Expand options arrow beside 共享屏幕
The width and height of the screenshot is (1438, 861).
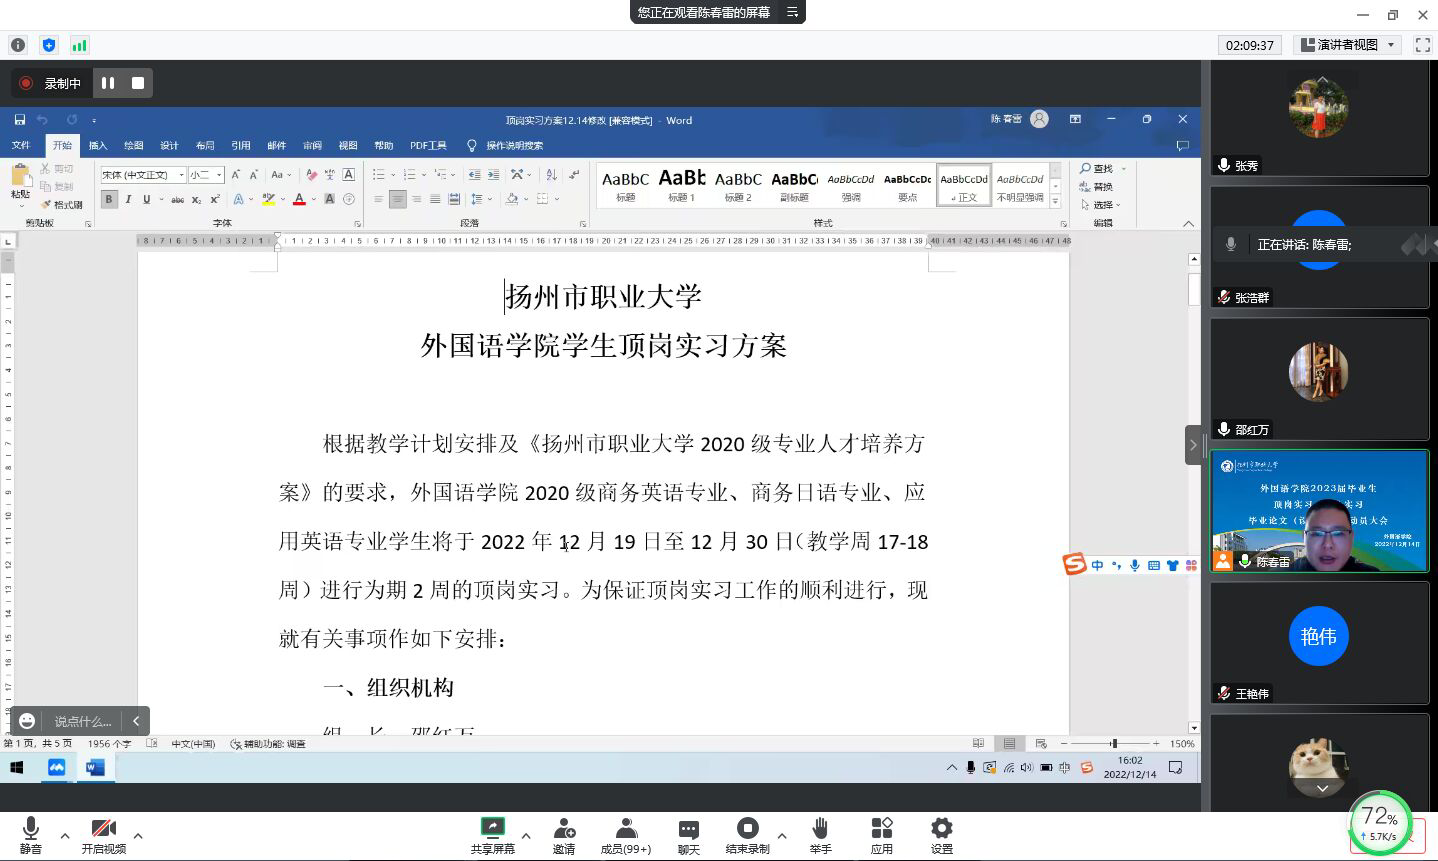(526, 836)
